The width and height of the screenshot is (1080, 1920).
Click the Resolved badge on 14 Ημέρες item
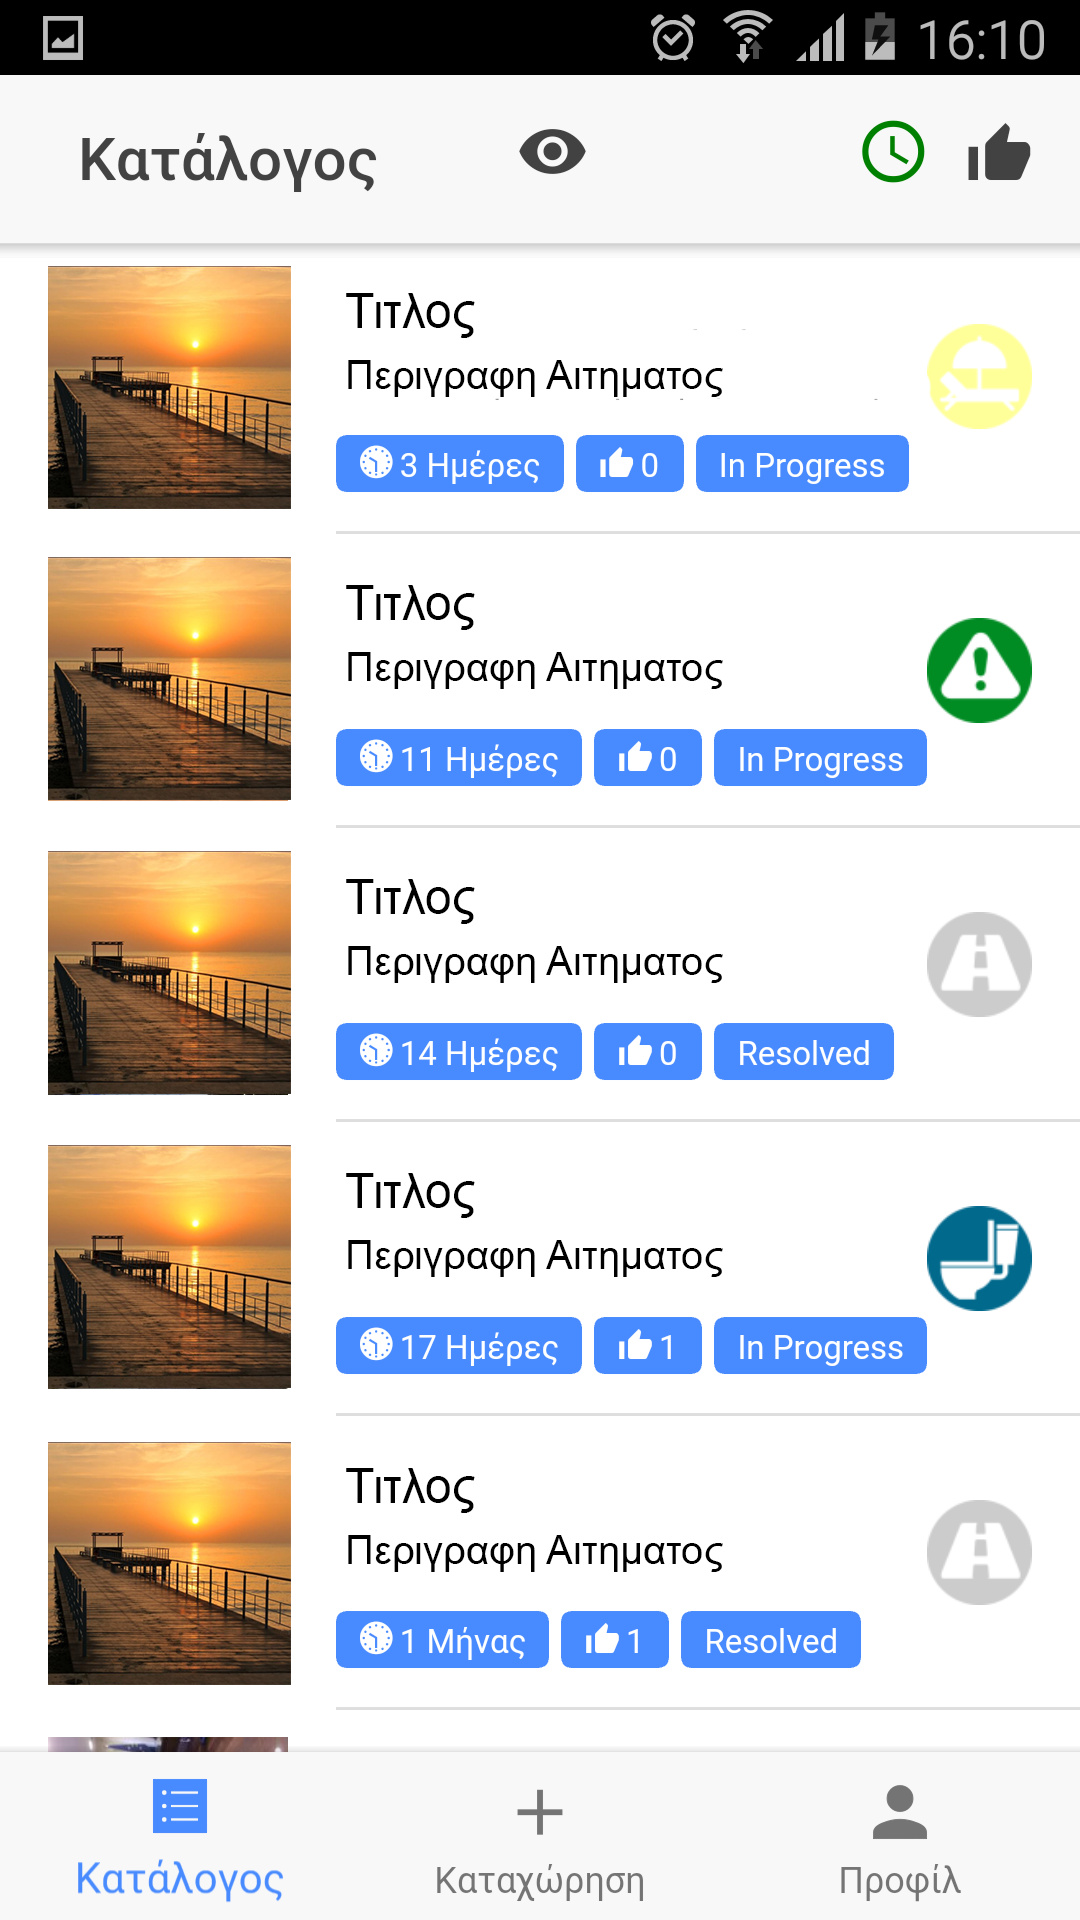[803, 1052]
